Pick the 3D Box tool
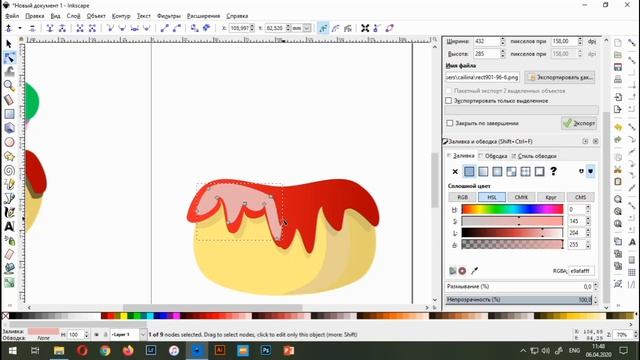 9,128
